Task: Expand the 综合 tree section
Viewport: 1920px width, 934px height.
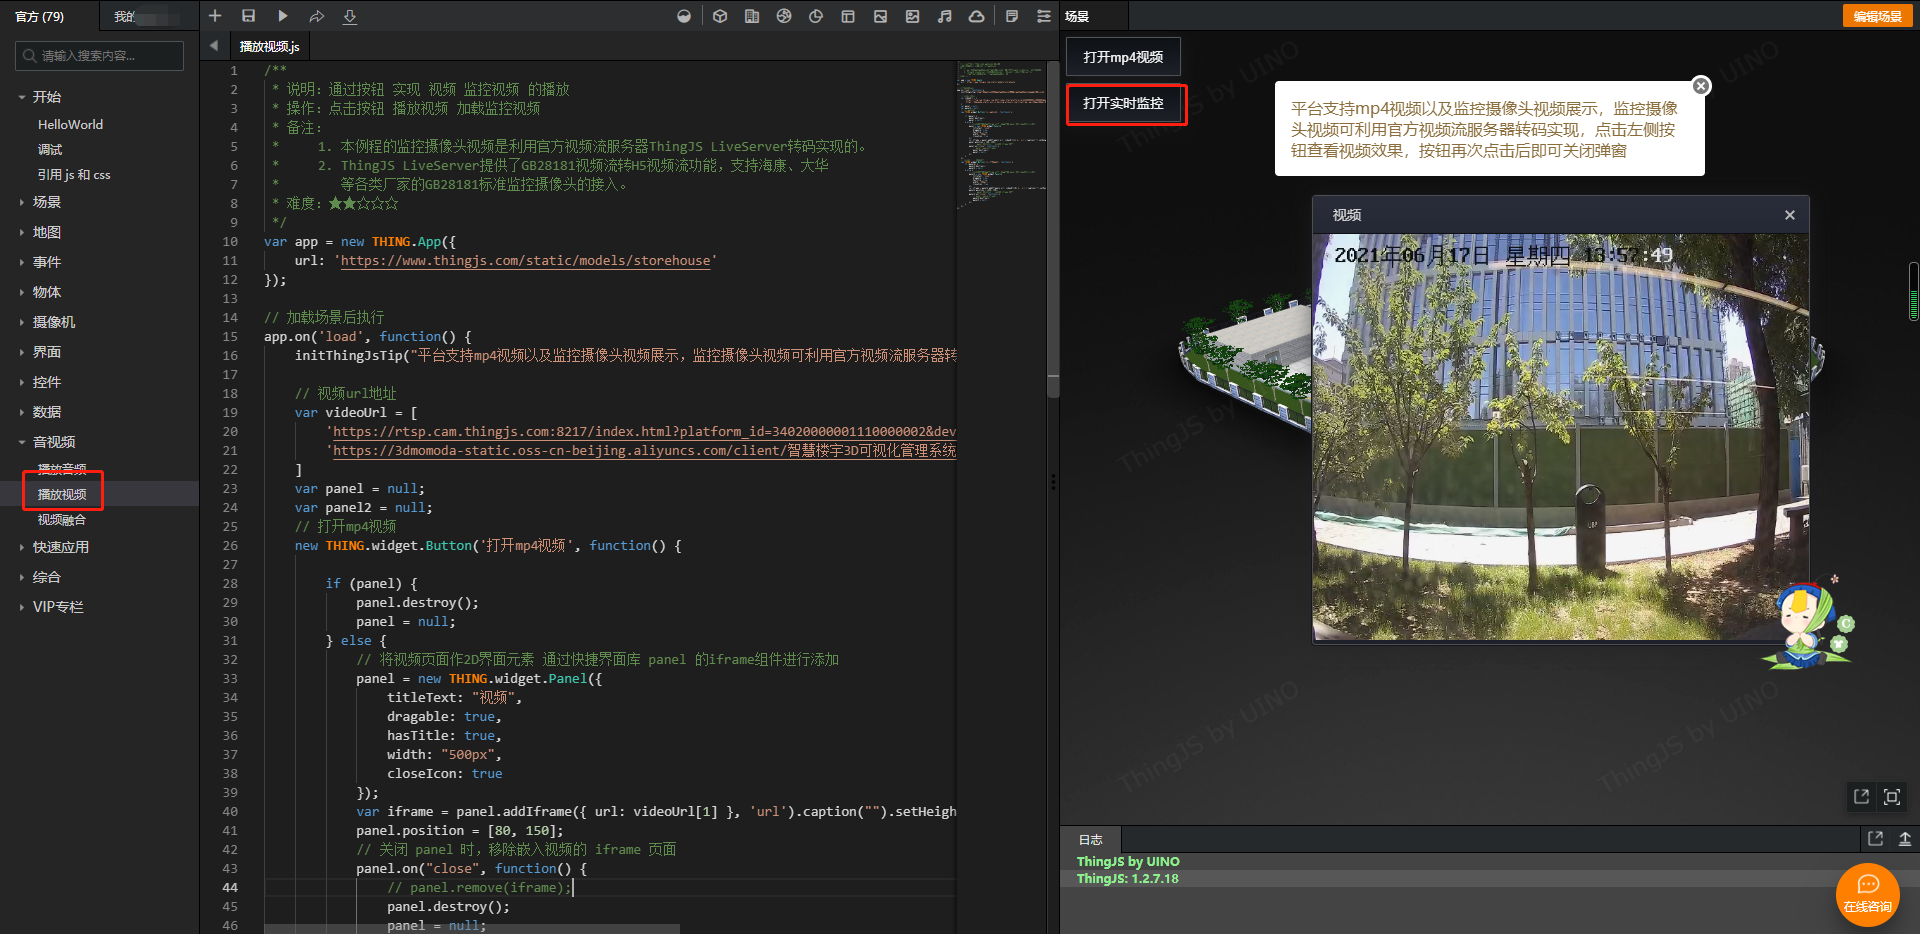Action: [47, 577]
